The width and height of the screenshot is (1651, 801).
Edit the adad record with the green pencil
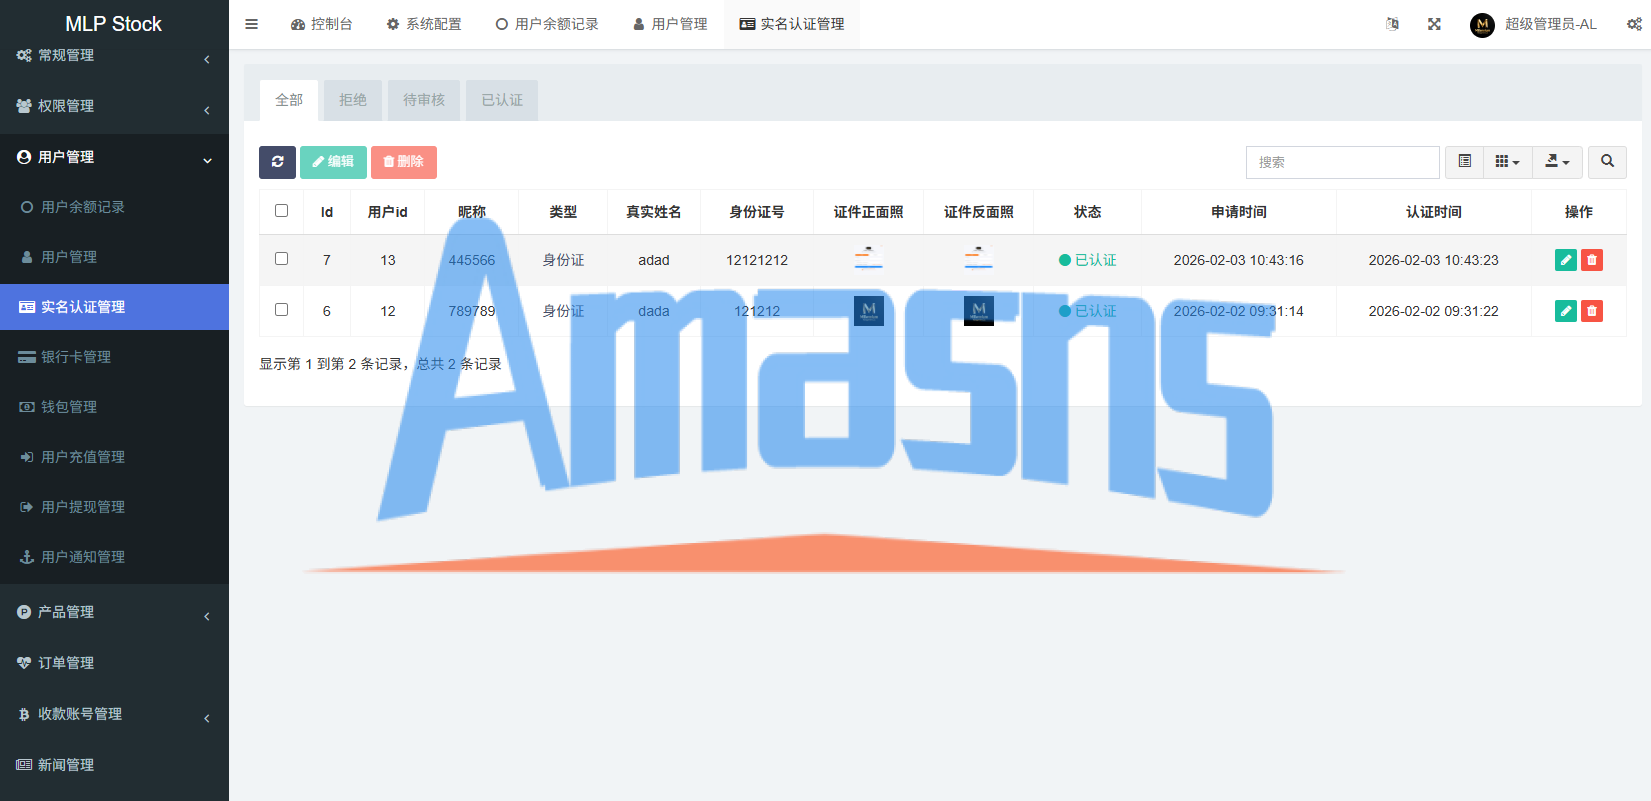pos(1566,260)
